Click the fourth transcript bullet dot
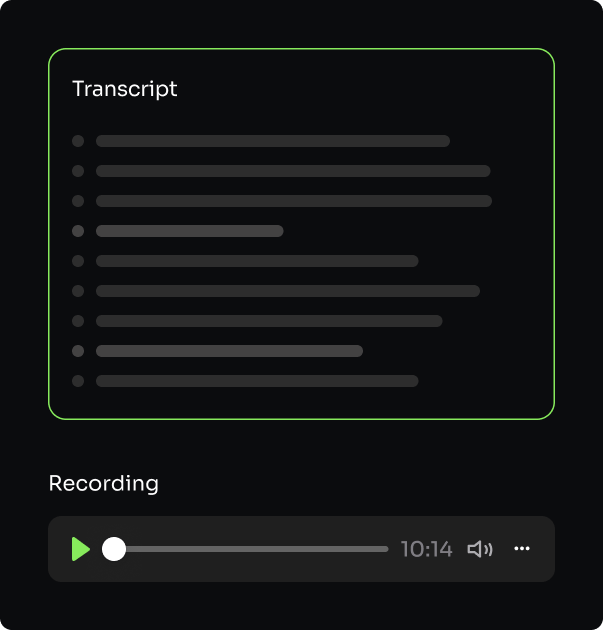603x630 pixels. tap(78, 231)
